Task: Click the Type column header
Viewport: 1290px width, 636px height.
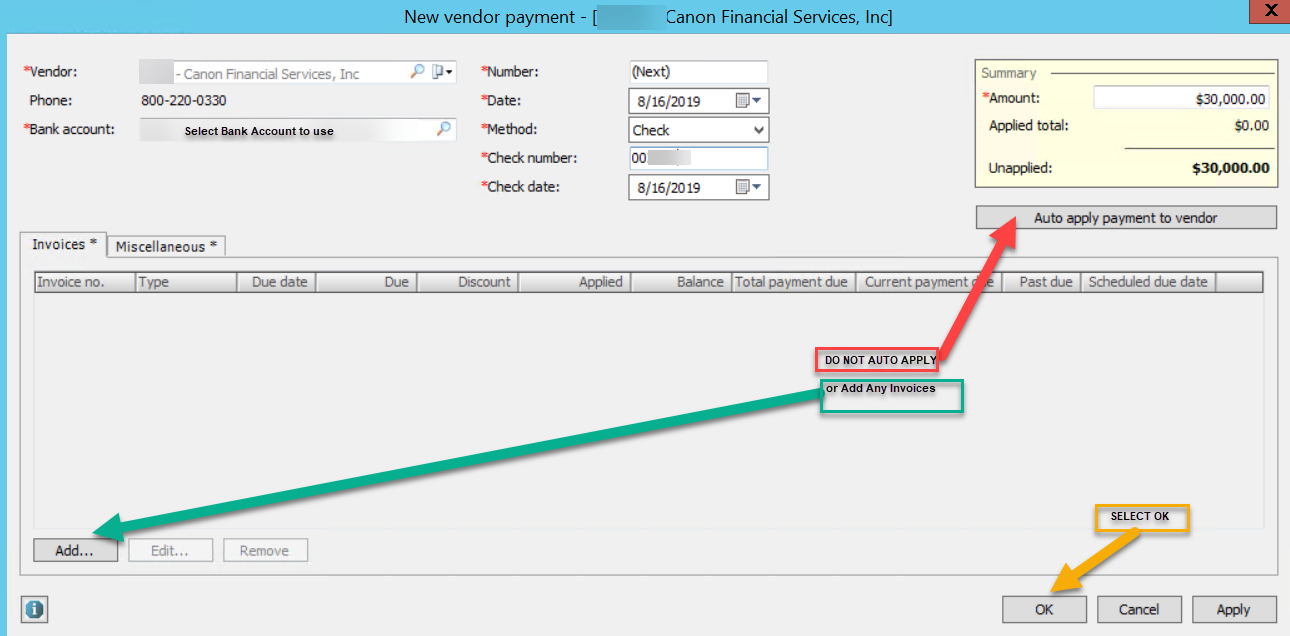Action: tap(186, 282)
